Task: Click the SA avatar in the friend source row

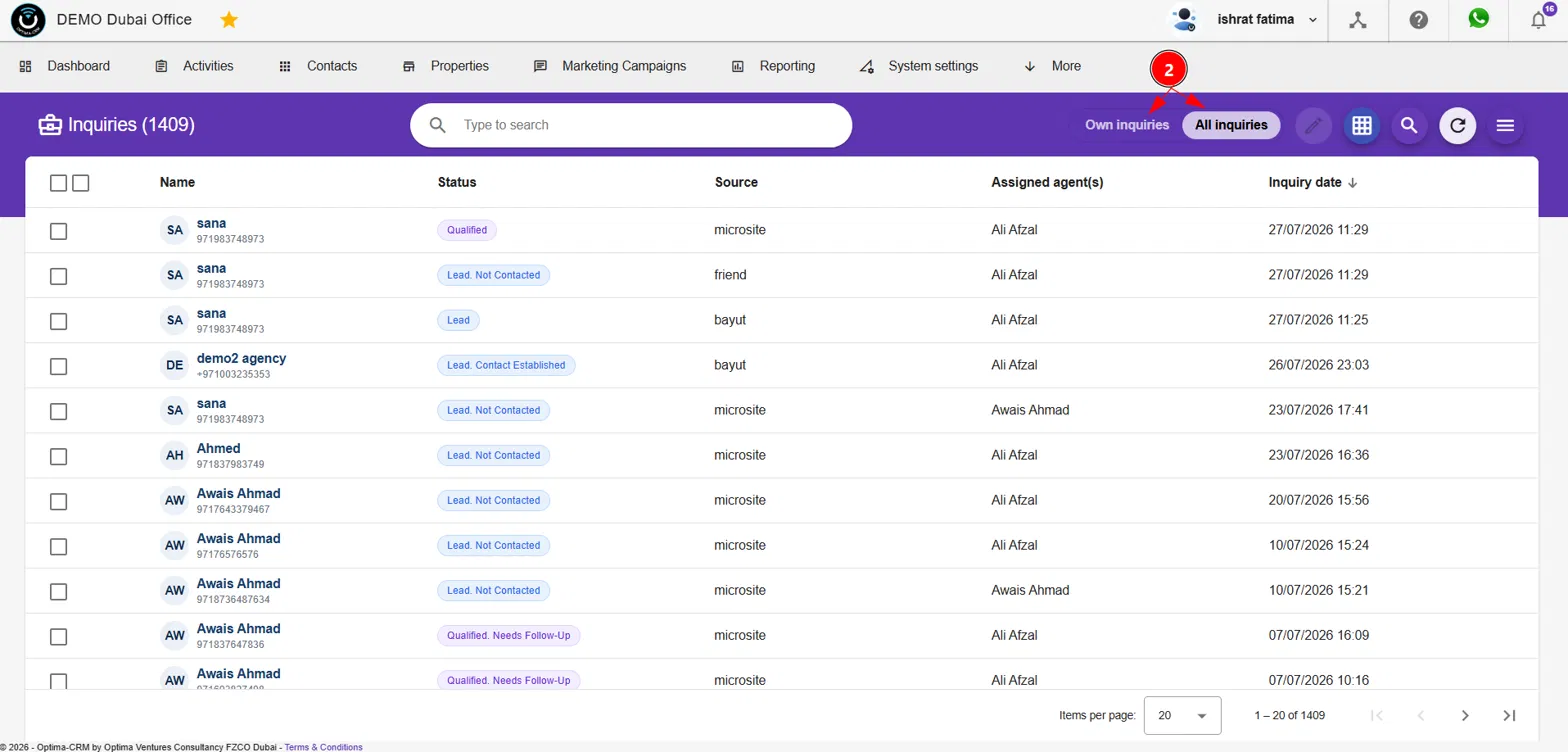Action: click(x=175, y=276)
